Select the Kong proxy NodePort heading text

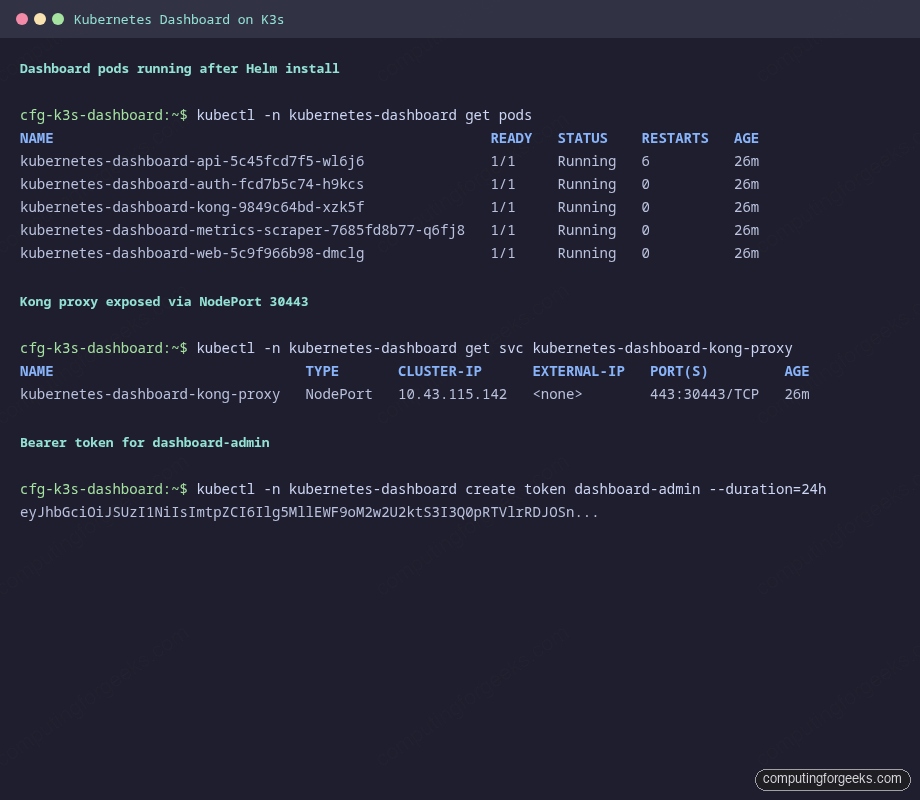point(166,301)
